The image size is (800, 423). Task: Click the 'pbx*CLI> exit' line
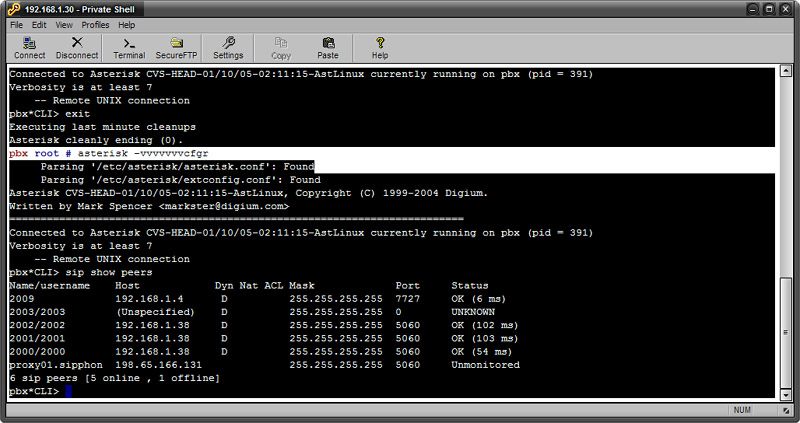point(49,114)
